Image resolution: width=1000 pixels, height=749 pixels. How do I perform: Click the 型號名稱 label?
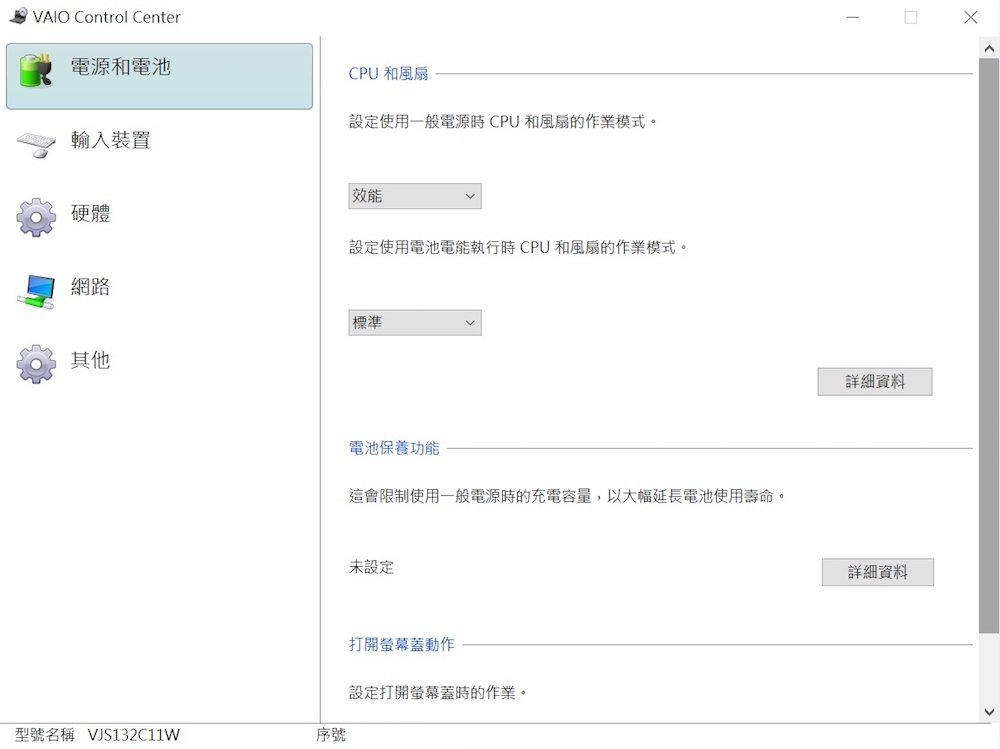coord(45,735)
